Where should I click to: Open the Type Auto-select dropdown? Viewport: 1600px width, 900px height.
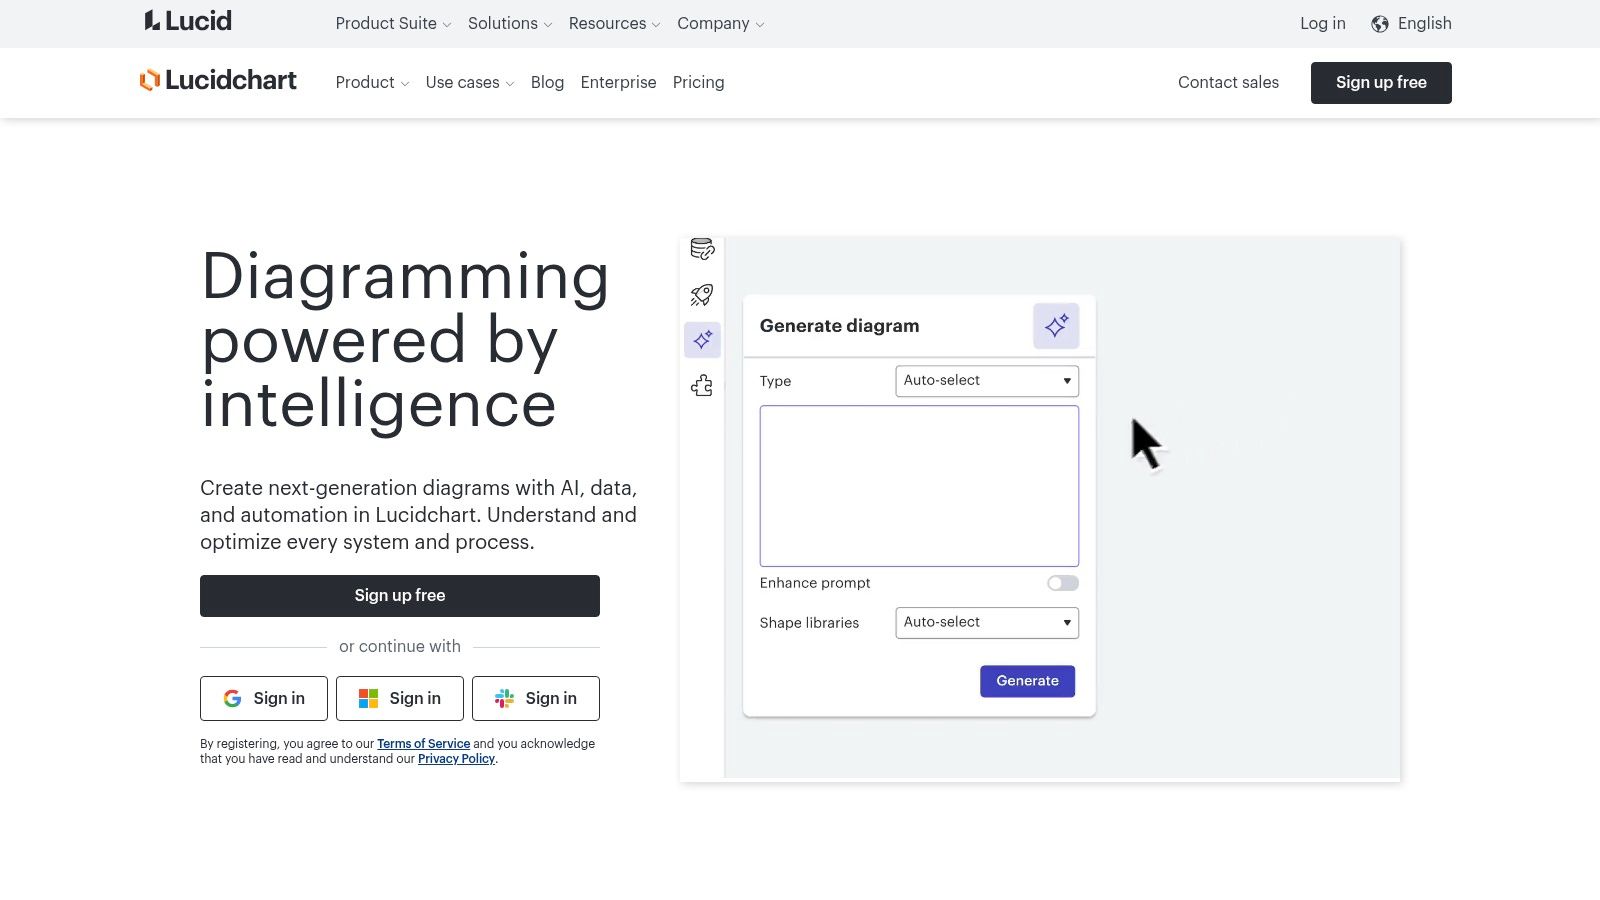pos(987,381)
